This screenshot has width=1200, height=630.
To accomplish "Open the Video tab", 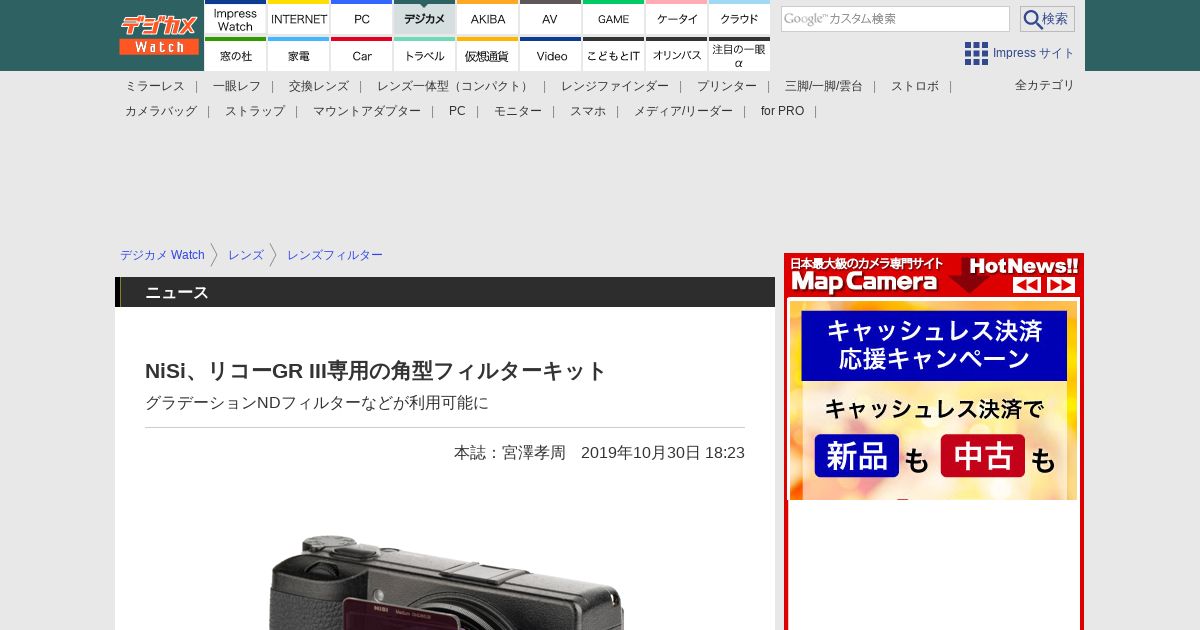I will [551, 54].
